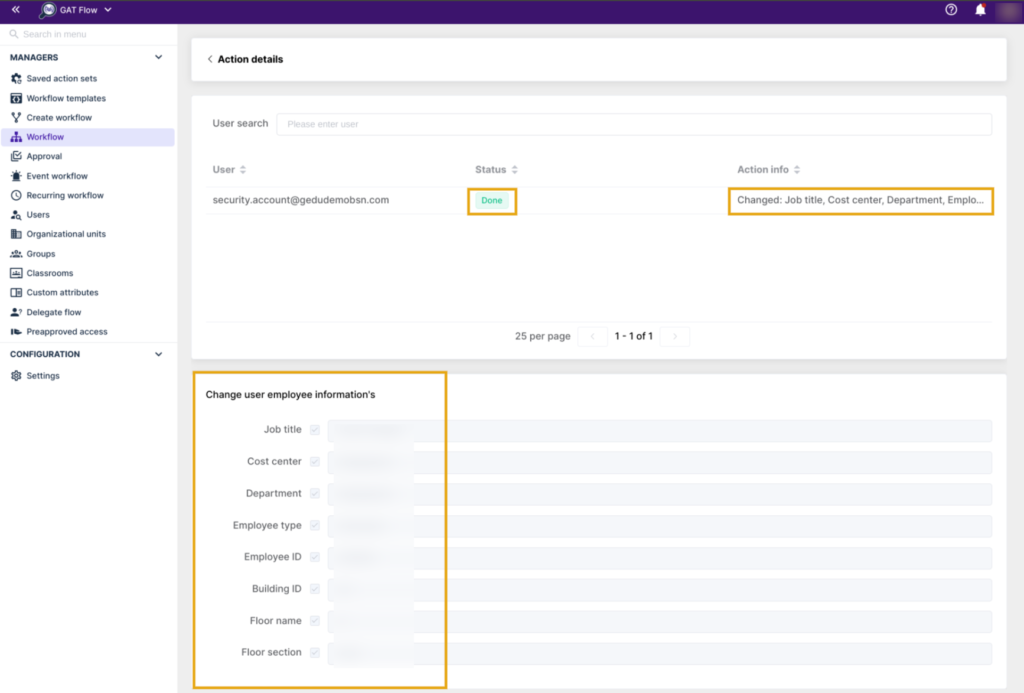The height and width of the screenshot is (693, 1024).
Task: Collapse the MANAGERS section
Action: (x=158, y=58)
